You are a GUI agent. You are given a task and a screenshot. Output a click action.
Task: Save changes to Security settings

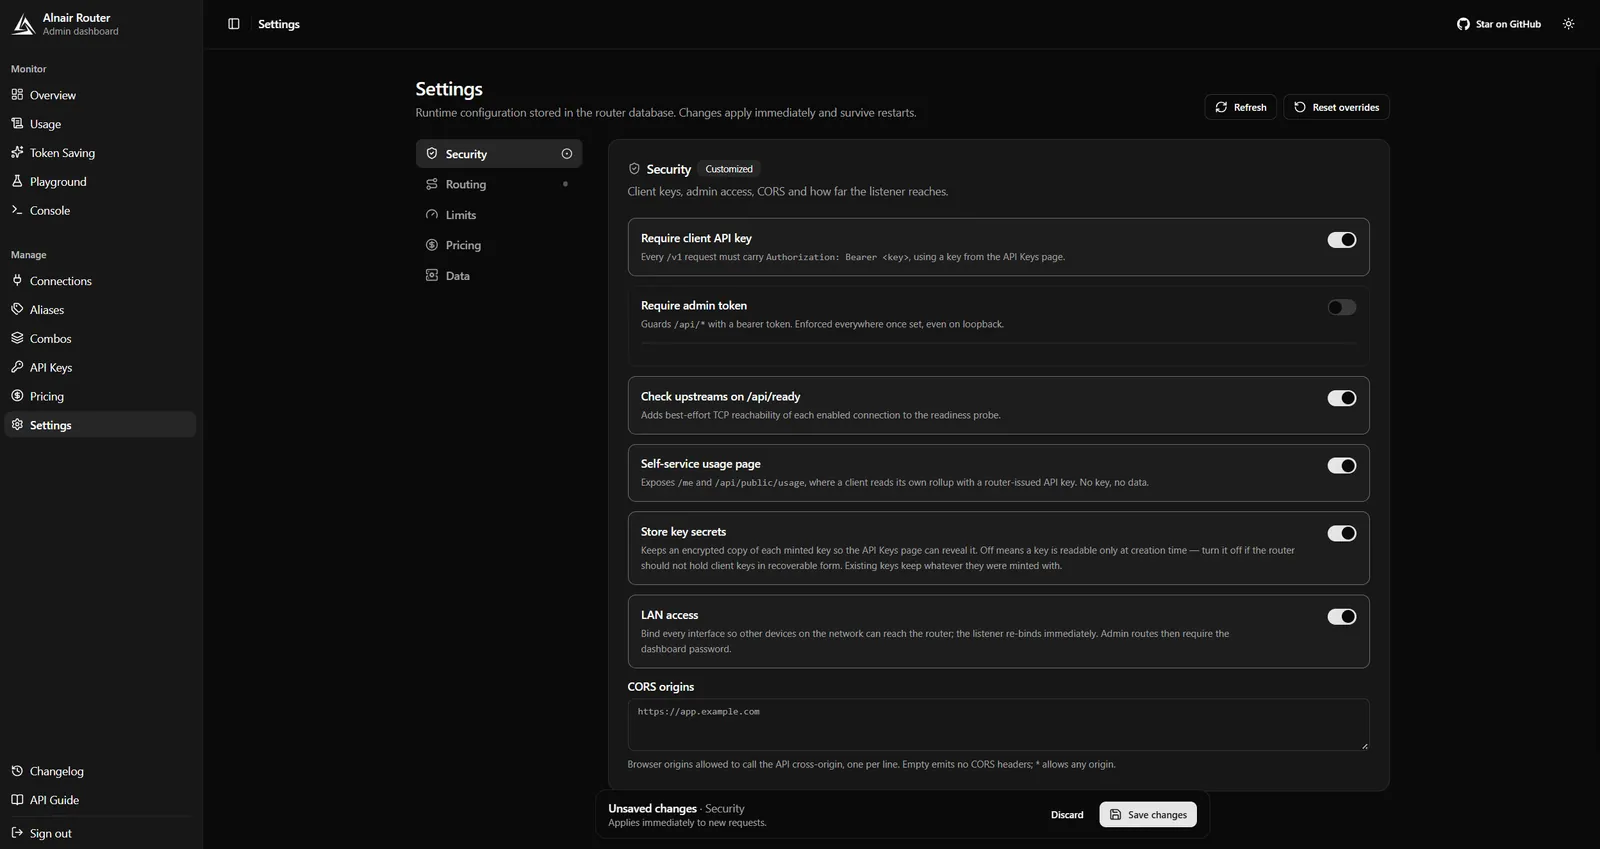click(x=1148, y=815)
